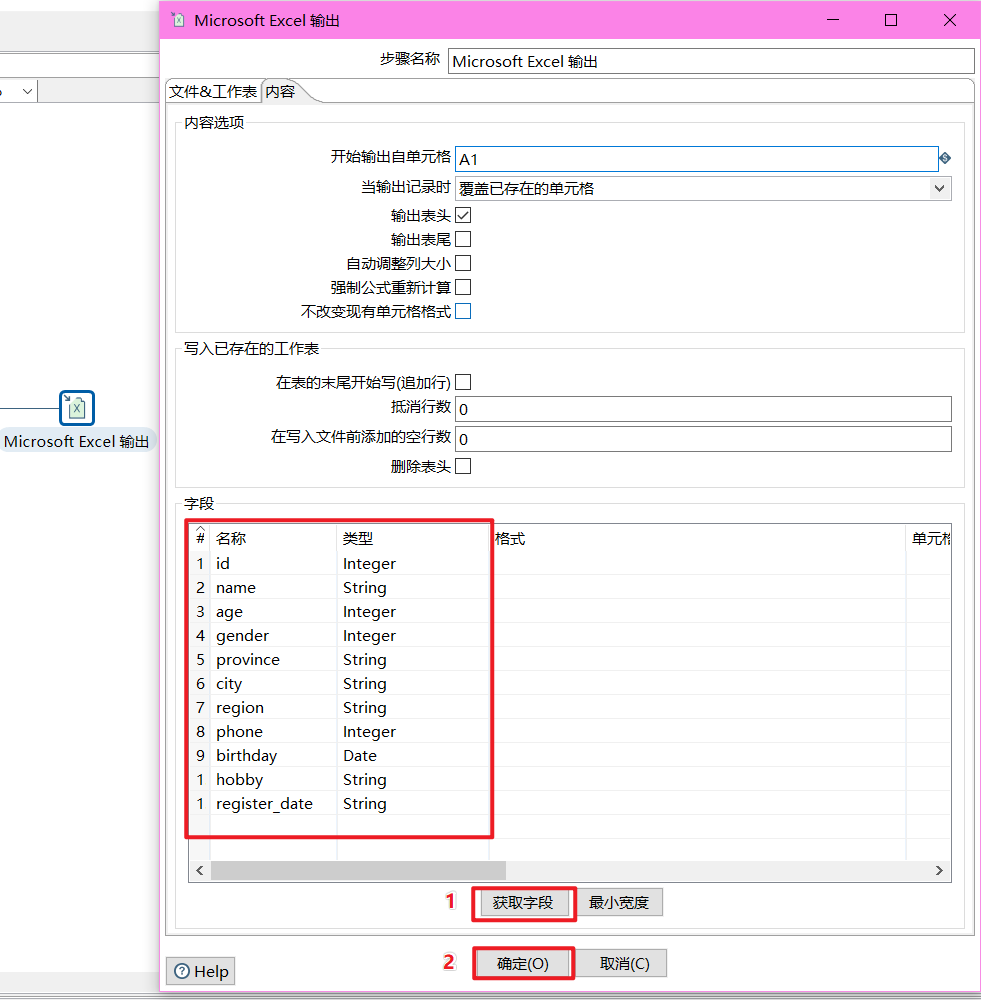Click the 名称 column header

273,538
